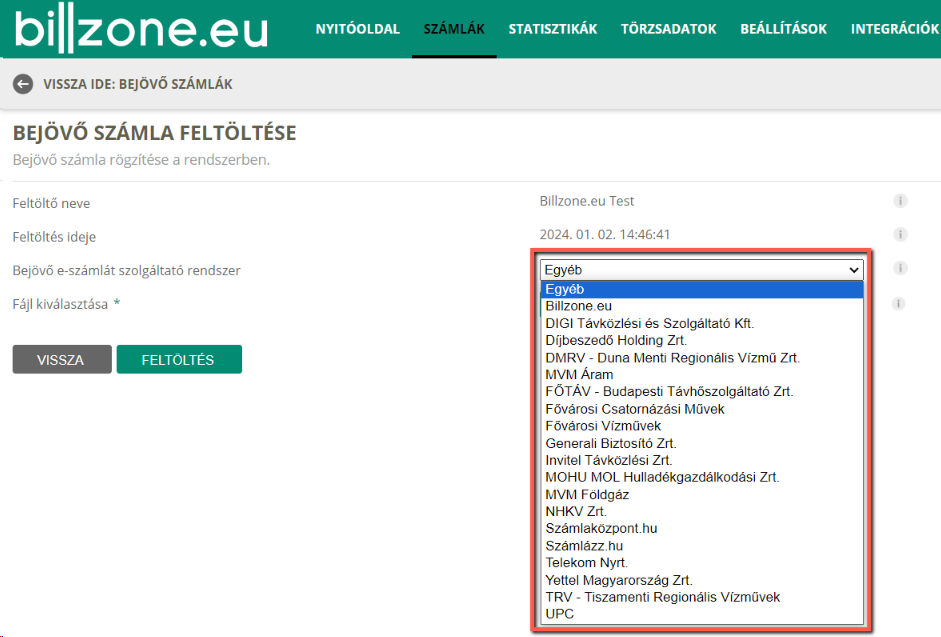This screenshot has height=637, width=941.
Task: Choose Generali Biztosító Zrt.
Action: pyautogui.click(x=702, y=444)
